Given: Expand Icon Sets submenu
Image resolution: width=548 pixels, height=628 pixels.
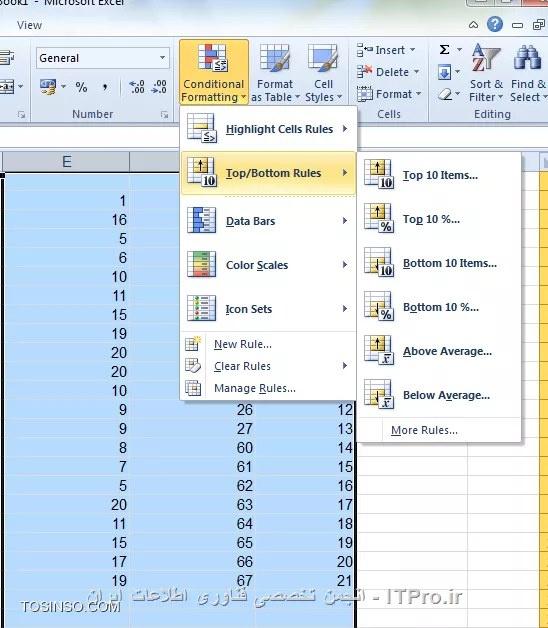Looking at the screenshot, I should (x=268, y=309).
